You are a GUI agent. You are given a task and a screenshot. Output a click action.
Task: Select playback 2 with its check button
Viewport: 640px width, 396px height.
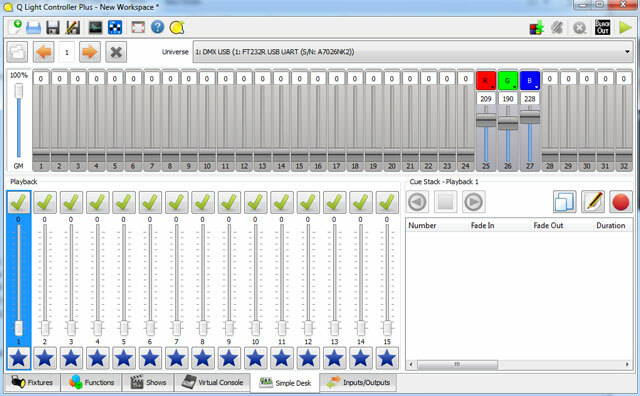click(45, 202)
